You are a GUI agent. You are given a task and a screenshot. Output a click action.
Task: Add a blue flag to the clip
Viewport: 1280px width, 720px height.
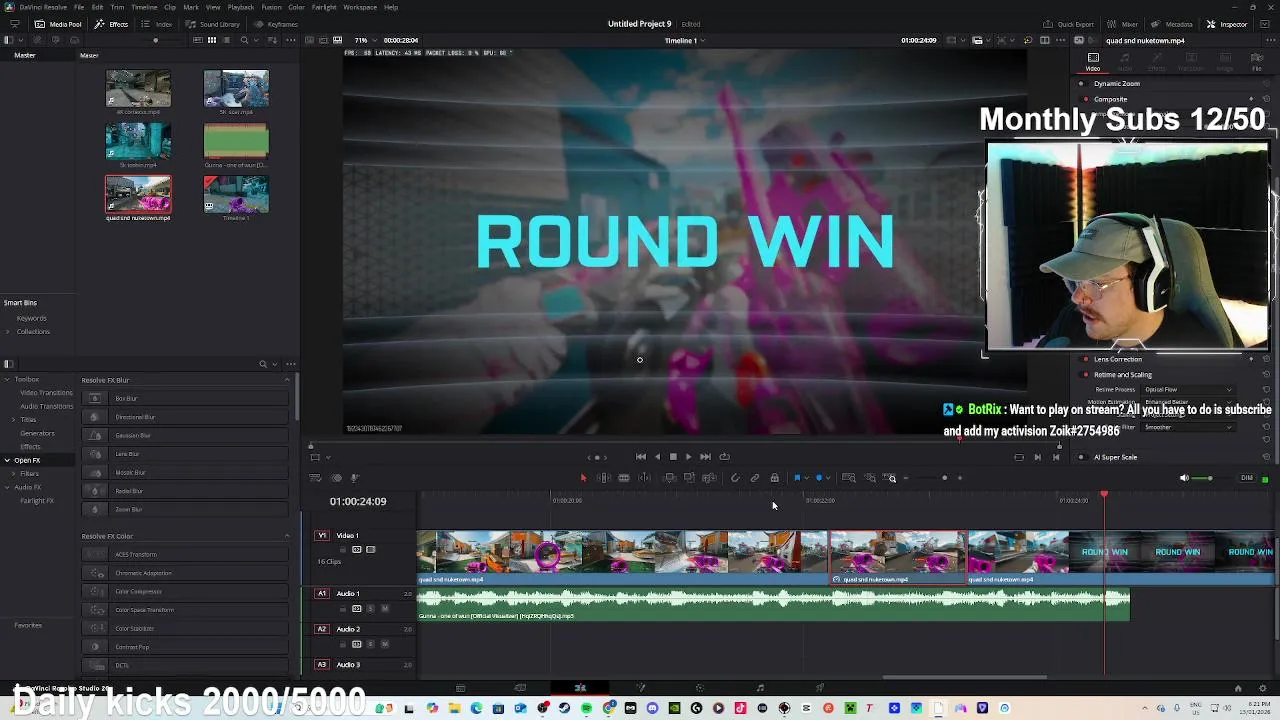(797, 478)
